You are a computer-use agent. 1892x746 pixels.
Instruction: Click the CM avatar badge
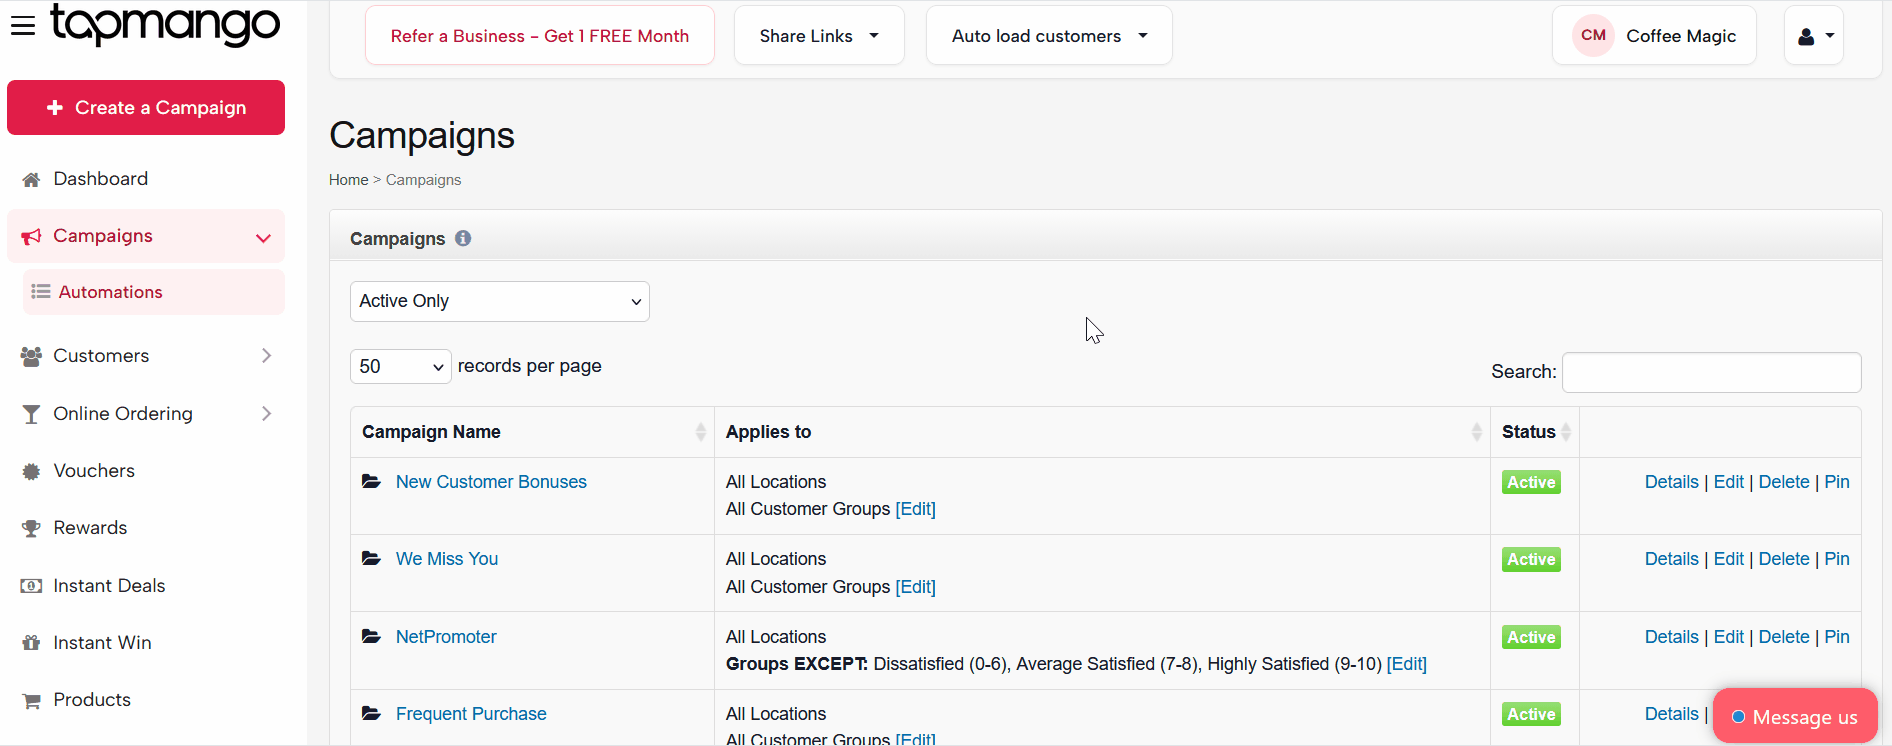click(1593, 35)
